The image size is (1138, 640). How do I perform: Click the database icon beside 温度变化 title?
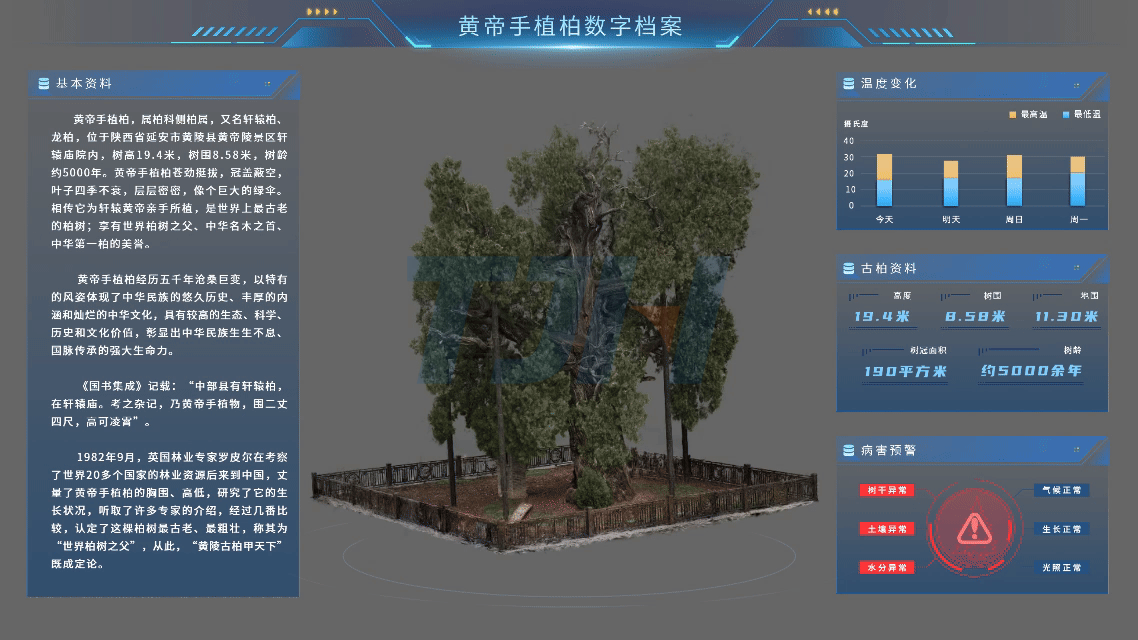(848, 85)
